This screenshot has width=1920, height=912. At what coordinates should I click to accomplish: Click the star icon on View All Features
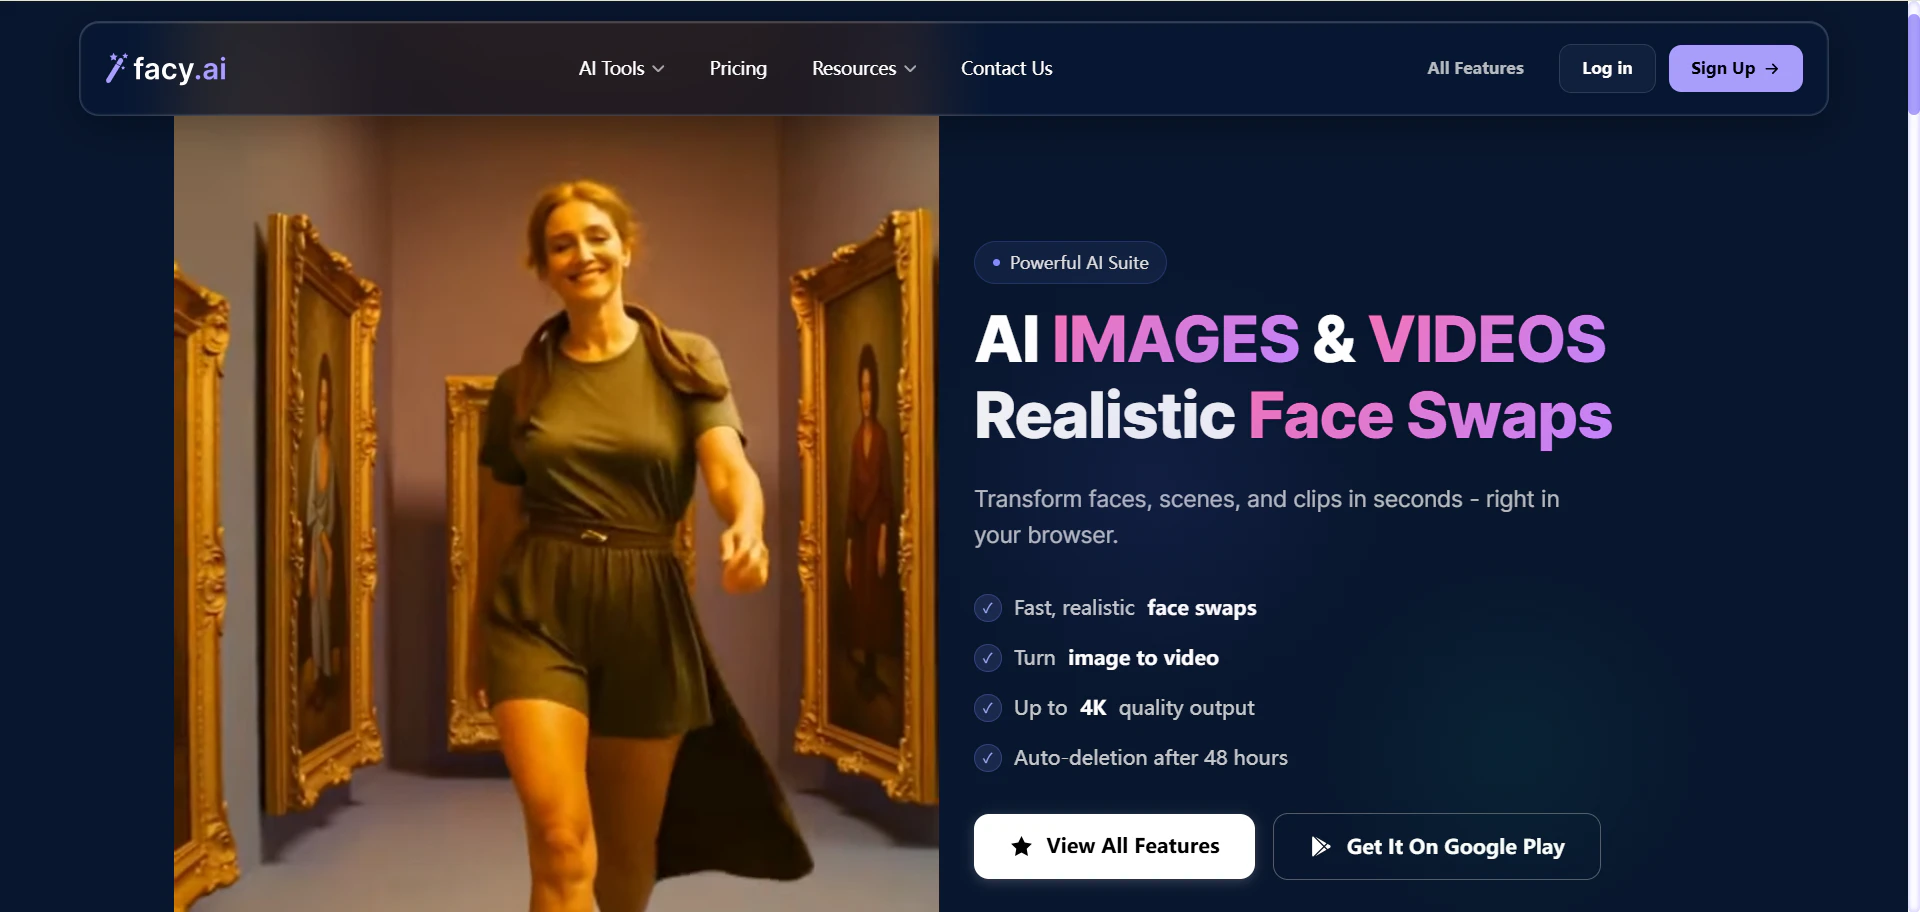[1020, 846]
